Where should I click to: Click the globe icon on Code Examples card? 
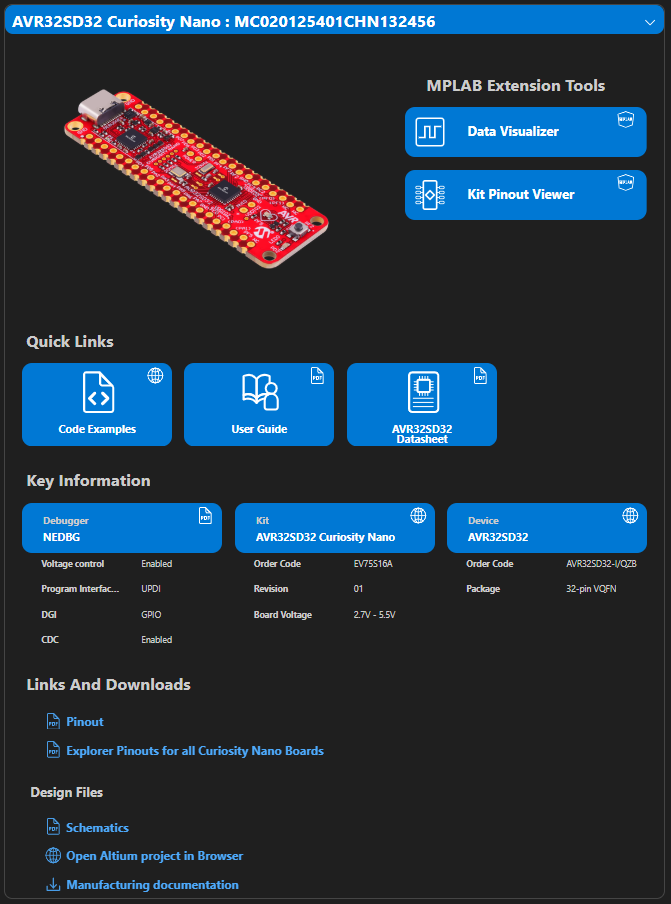pos(155,376)
